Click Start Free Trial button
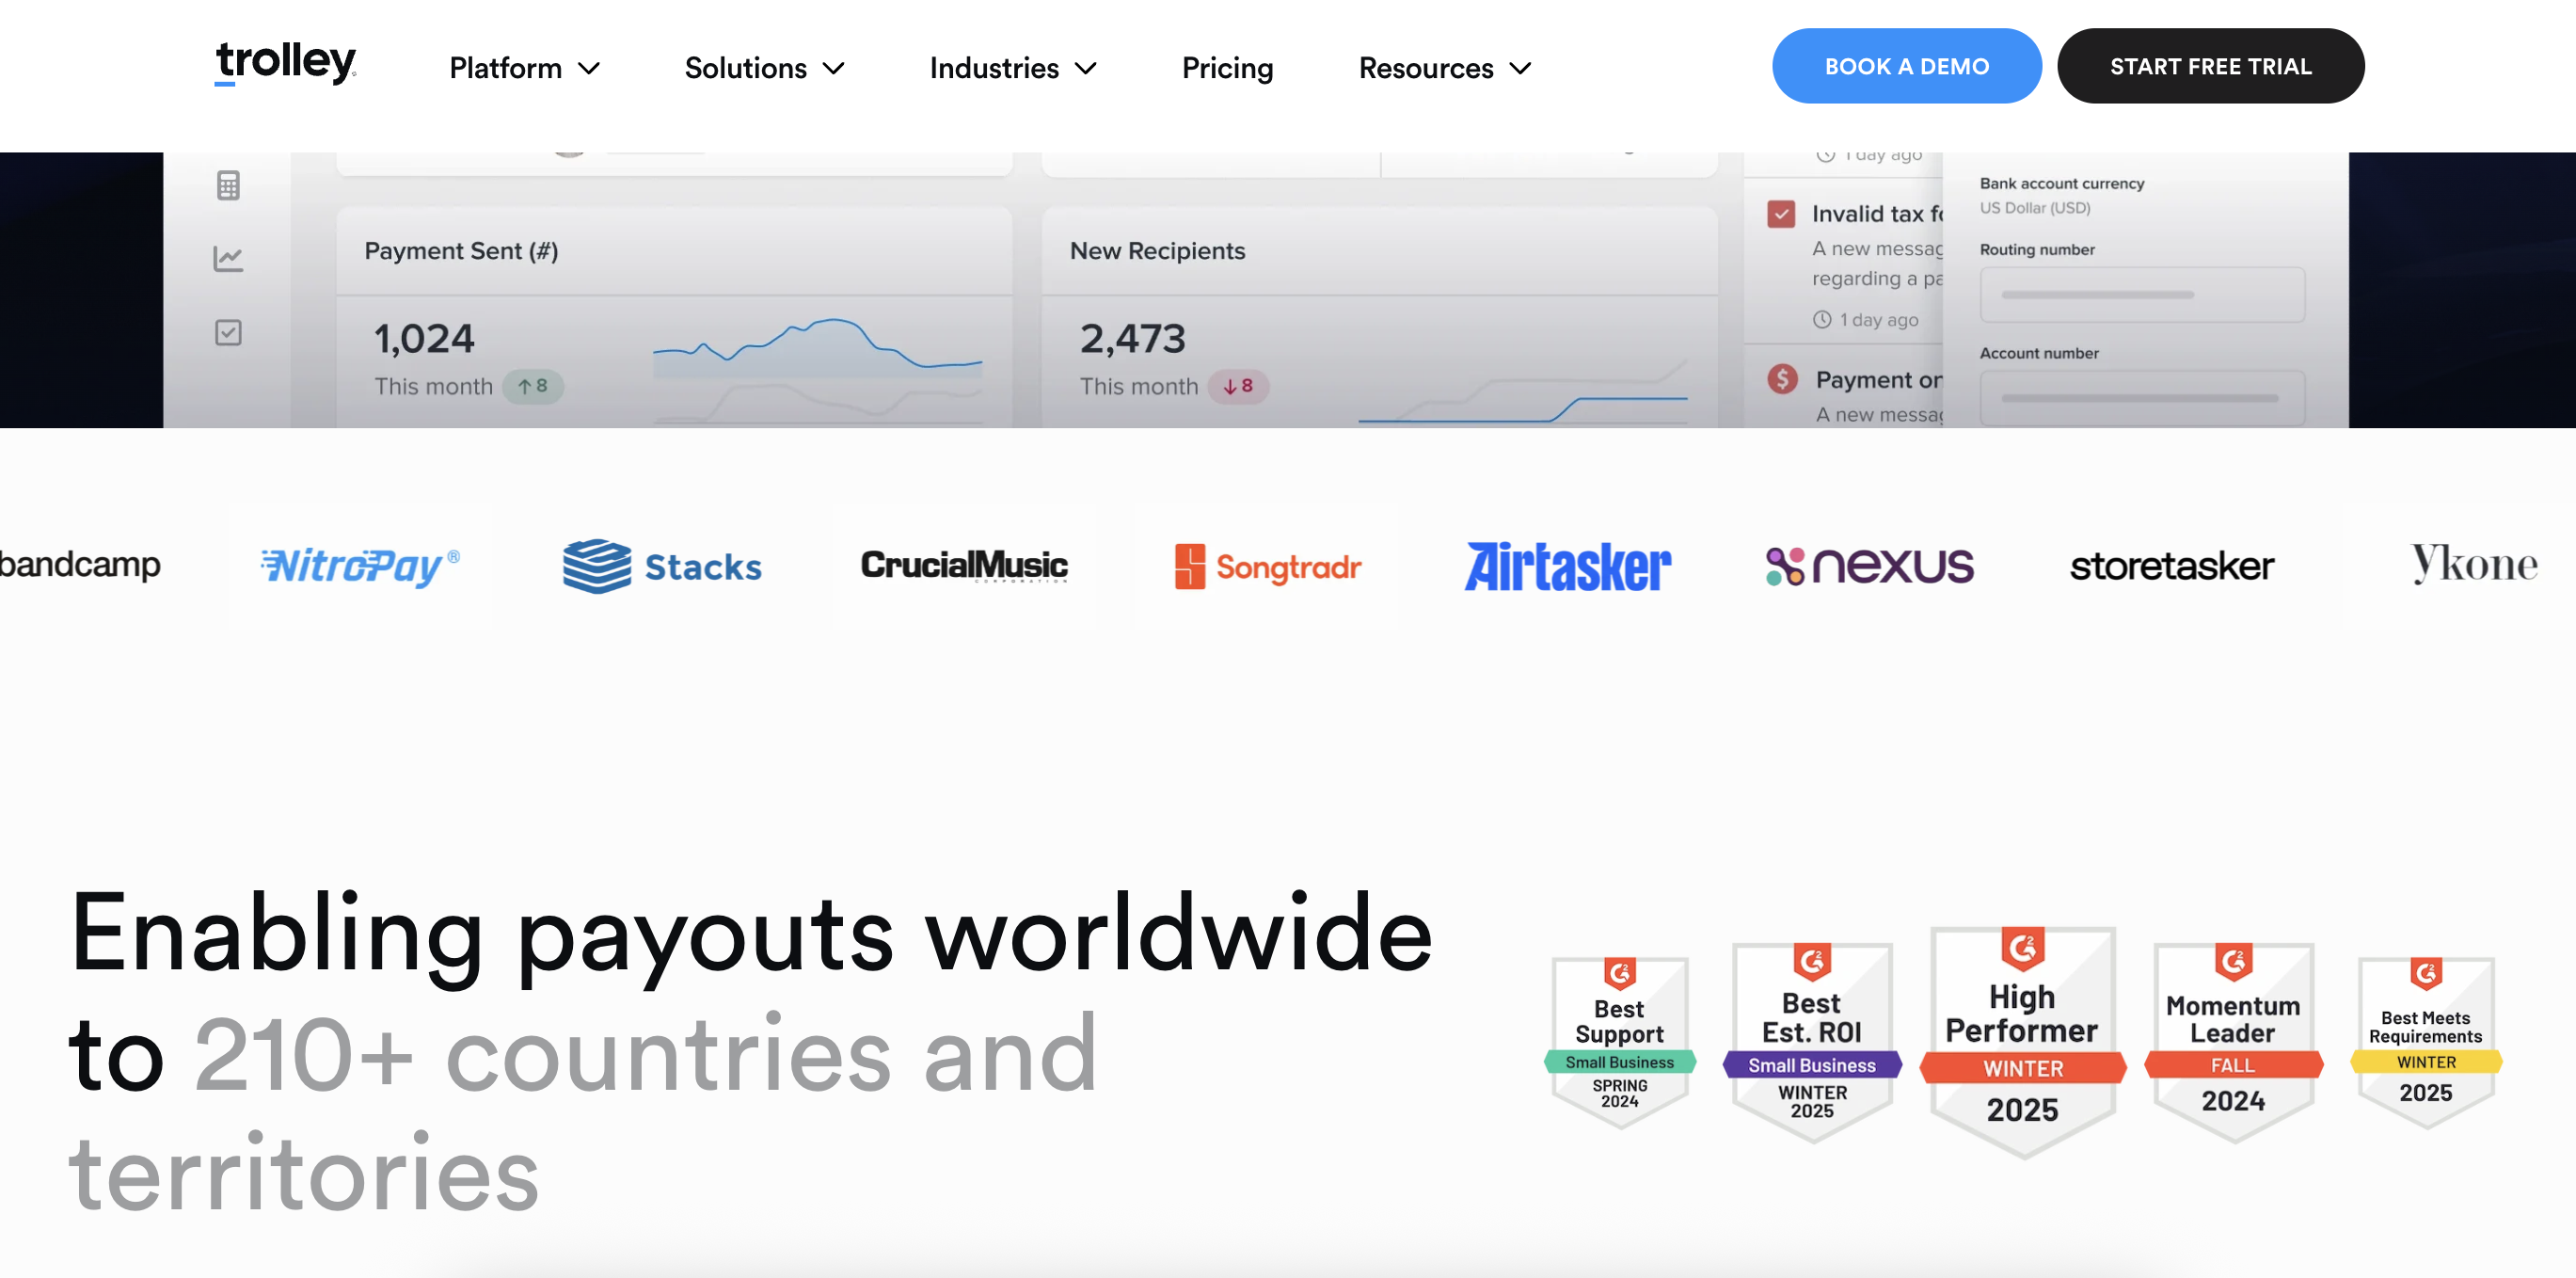Image resolution: width=2576 pixels, height=1278 pixels. pyautogui.click(x=2210, y=66)
